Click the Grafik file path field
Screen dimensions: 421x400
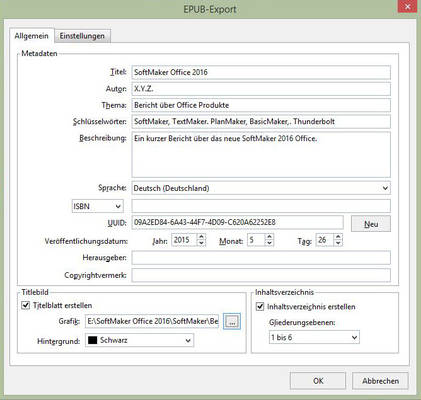(152, 321)
